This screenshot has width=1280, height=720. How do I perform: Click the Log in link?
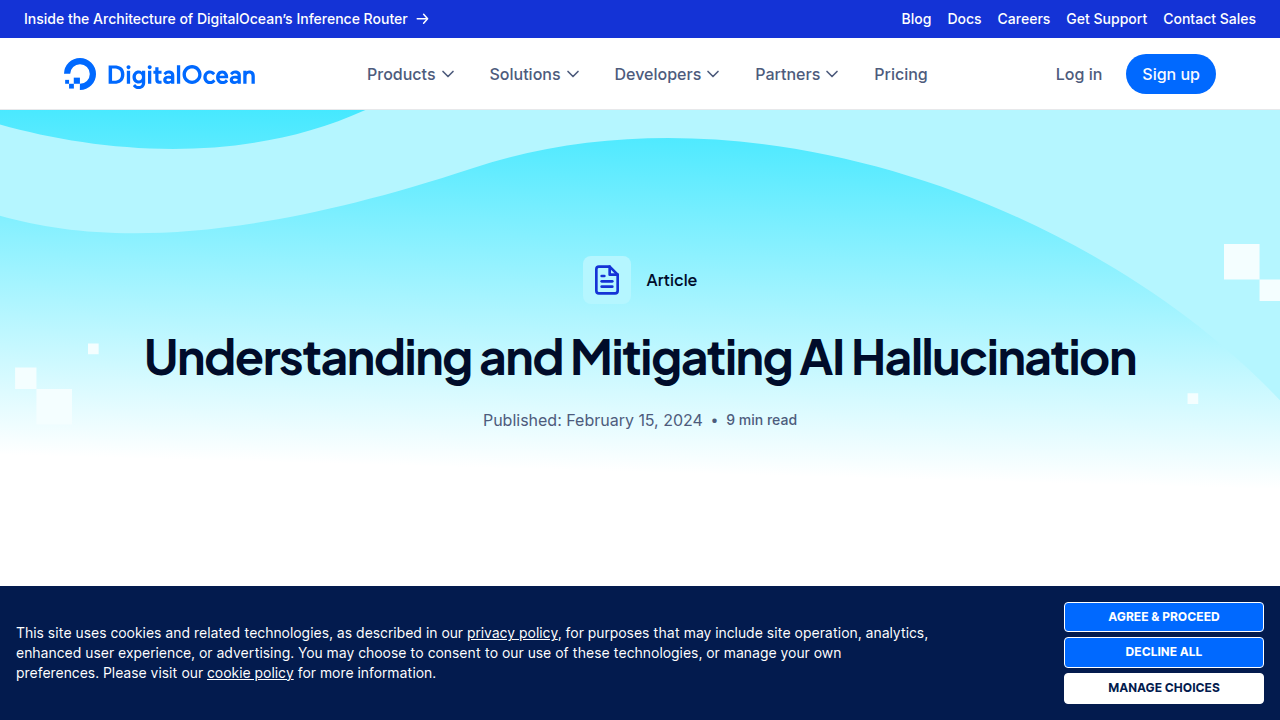(1079, 74)
